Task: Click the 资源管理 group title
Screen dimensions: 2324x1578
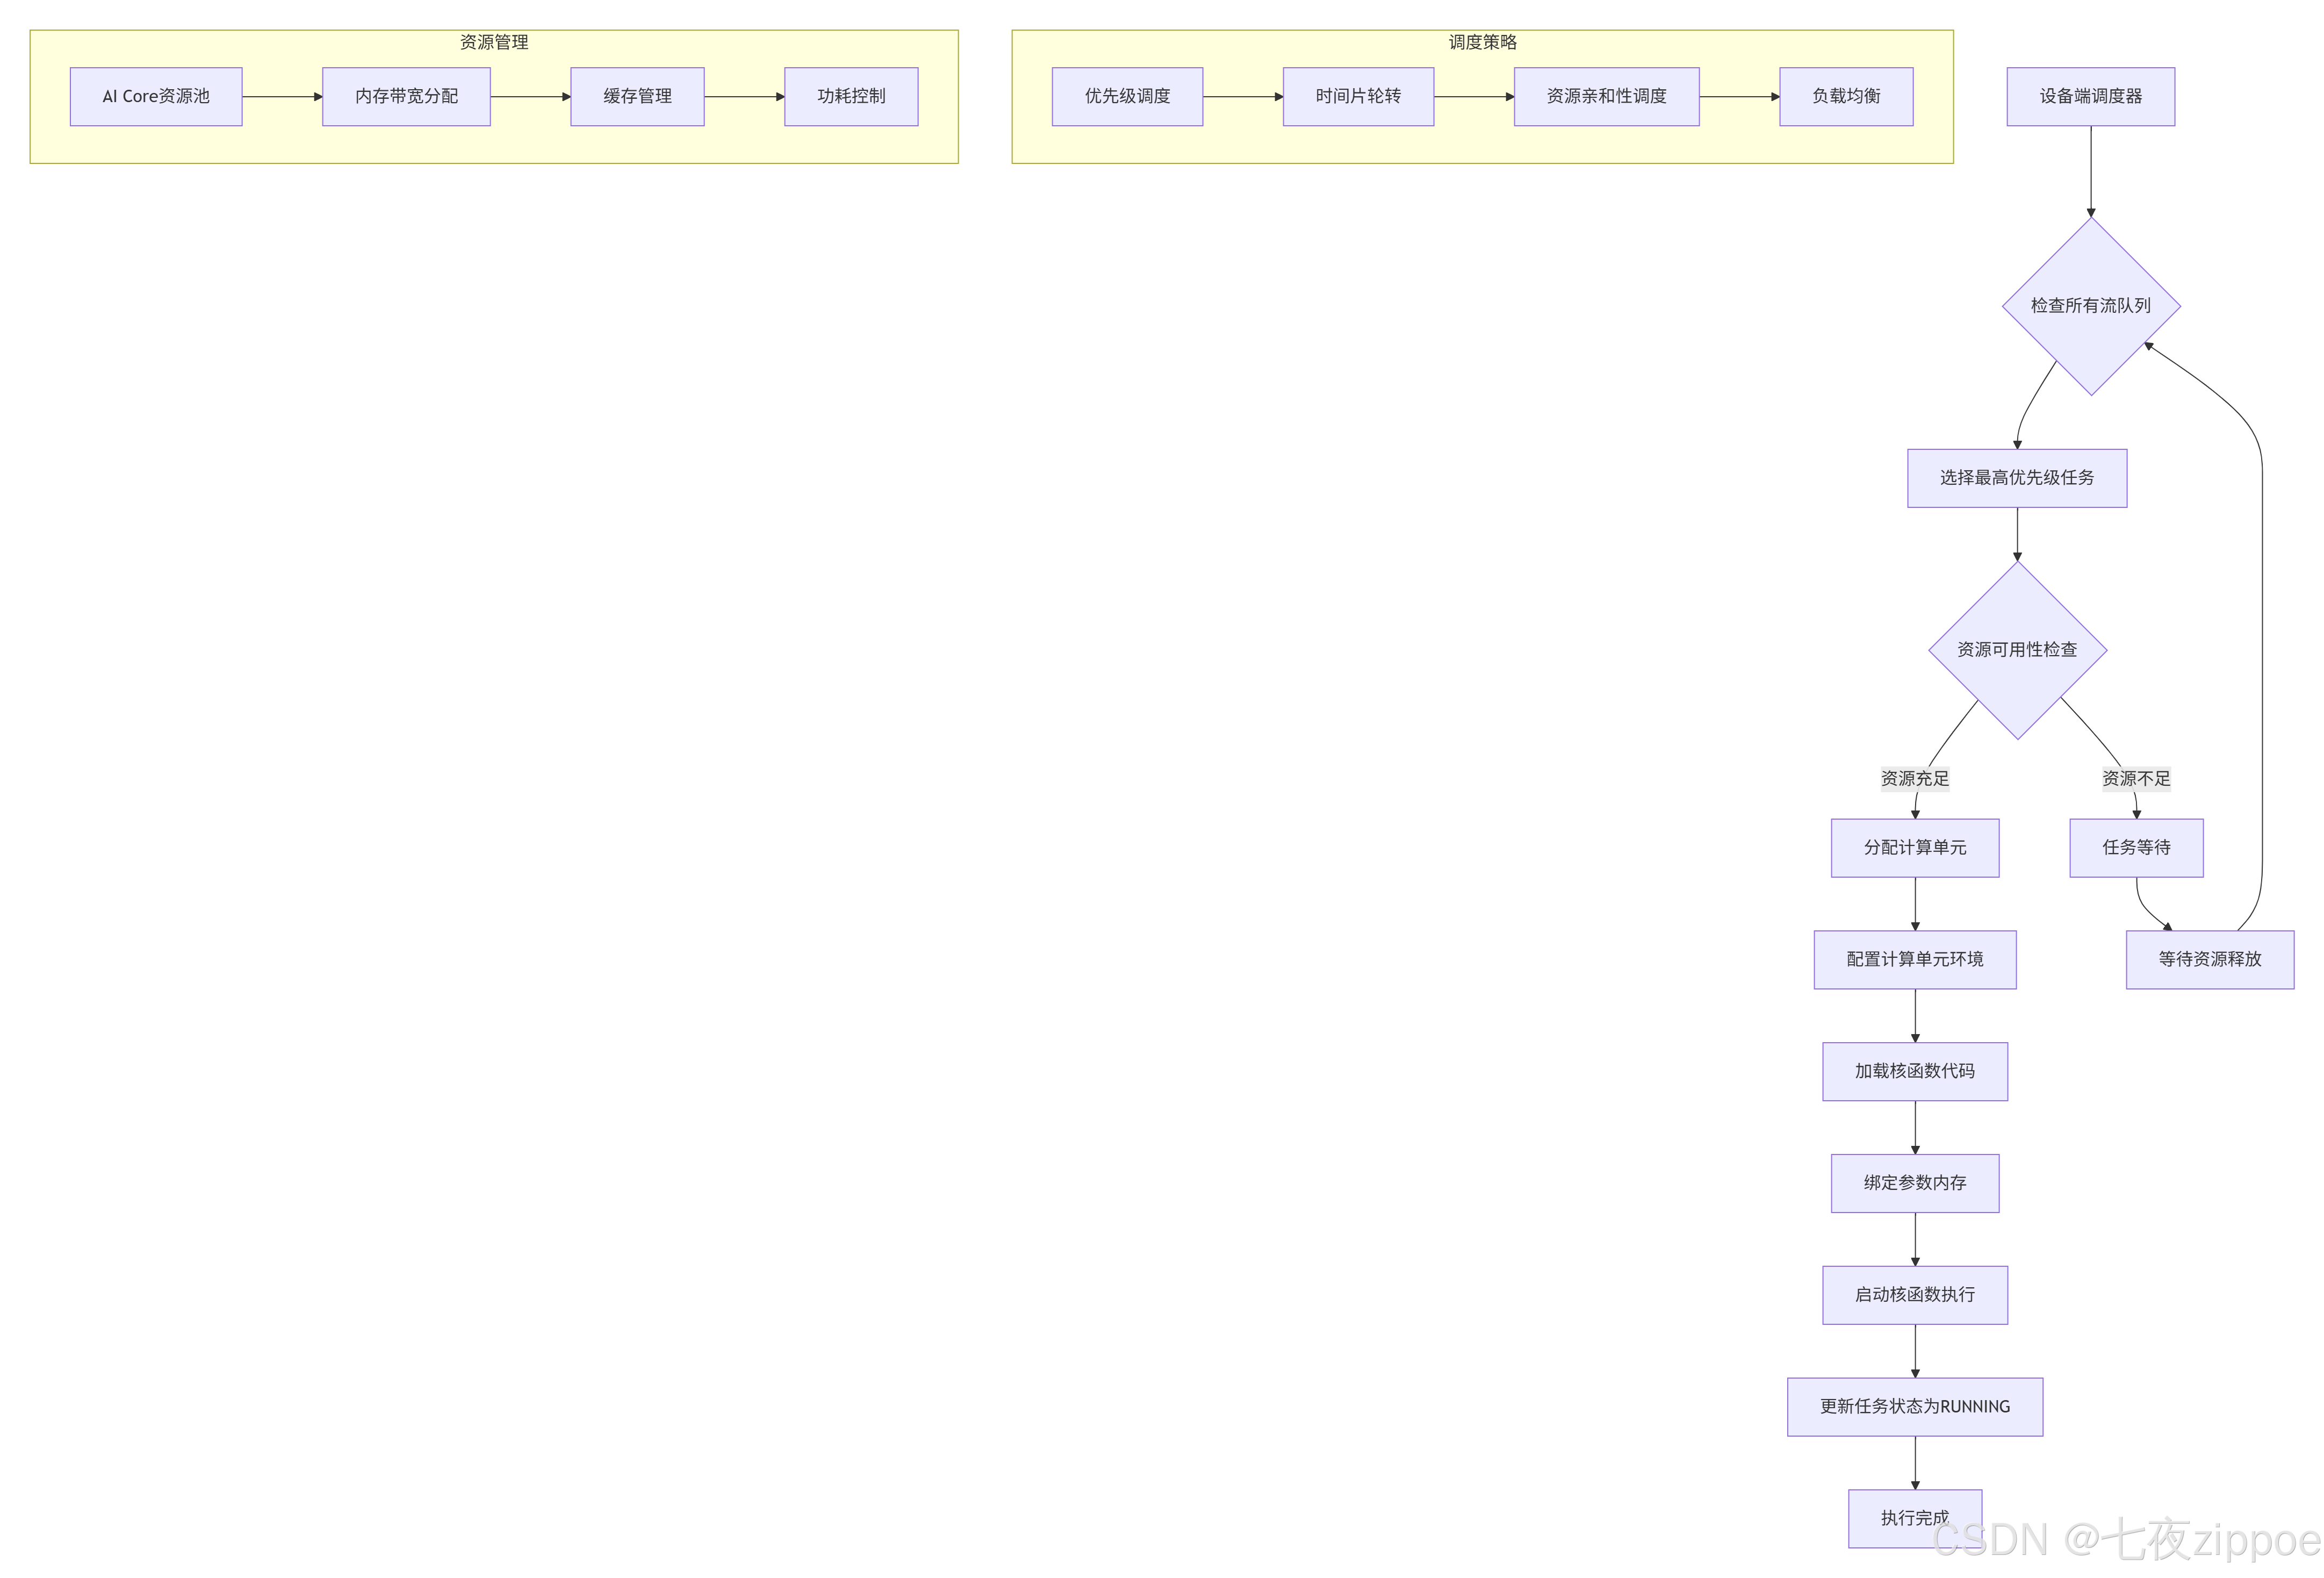Action: point(493,42)
